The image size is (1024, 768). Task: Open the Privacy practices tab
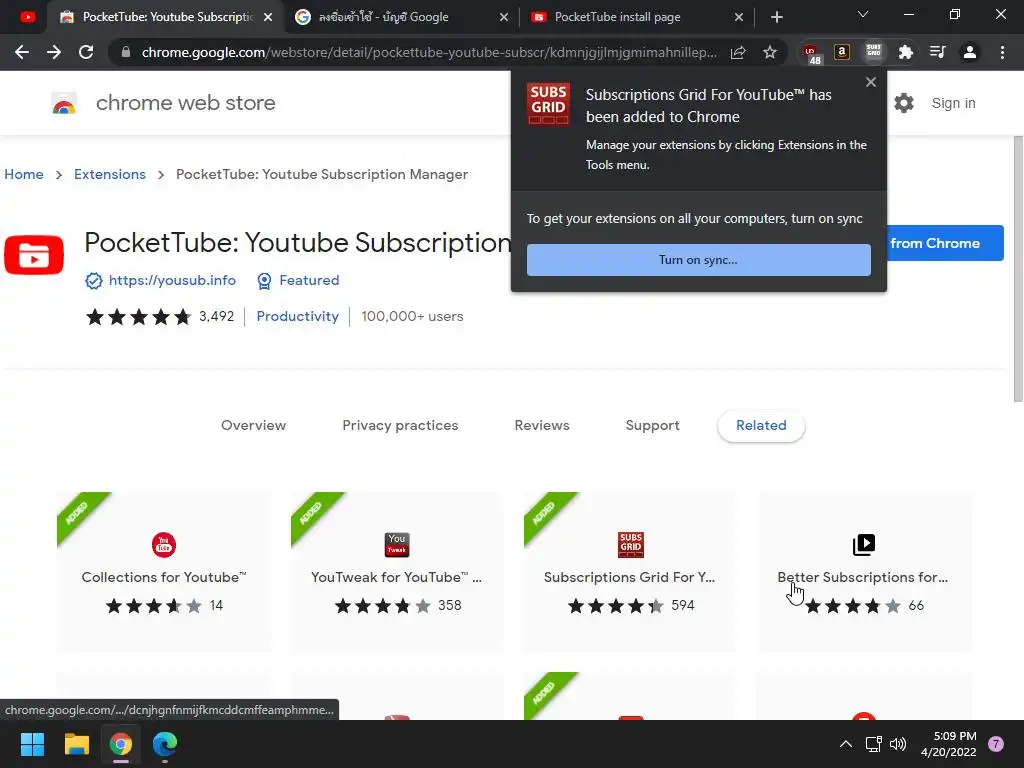coord(400,425)
